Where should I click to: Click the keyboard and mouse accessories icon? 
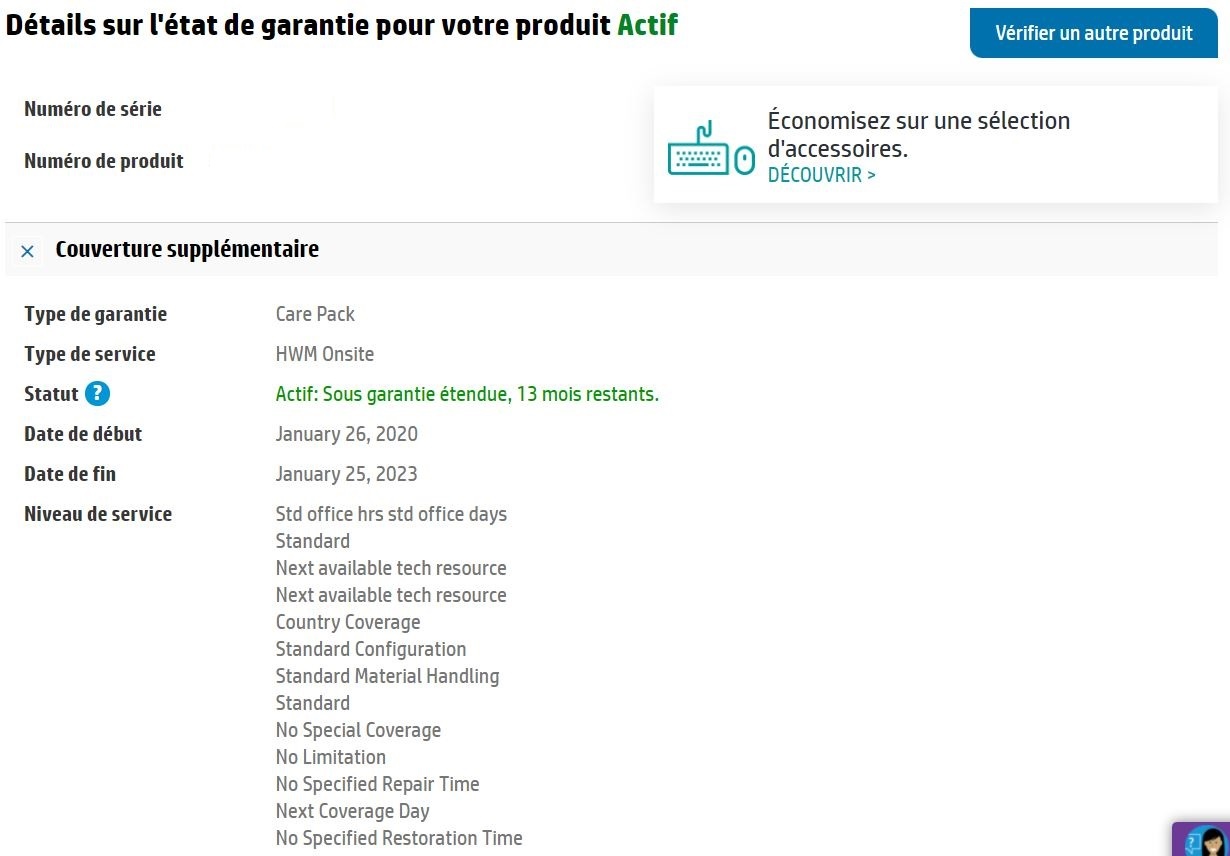[x=710, y=150]
